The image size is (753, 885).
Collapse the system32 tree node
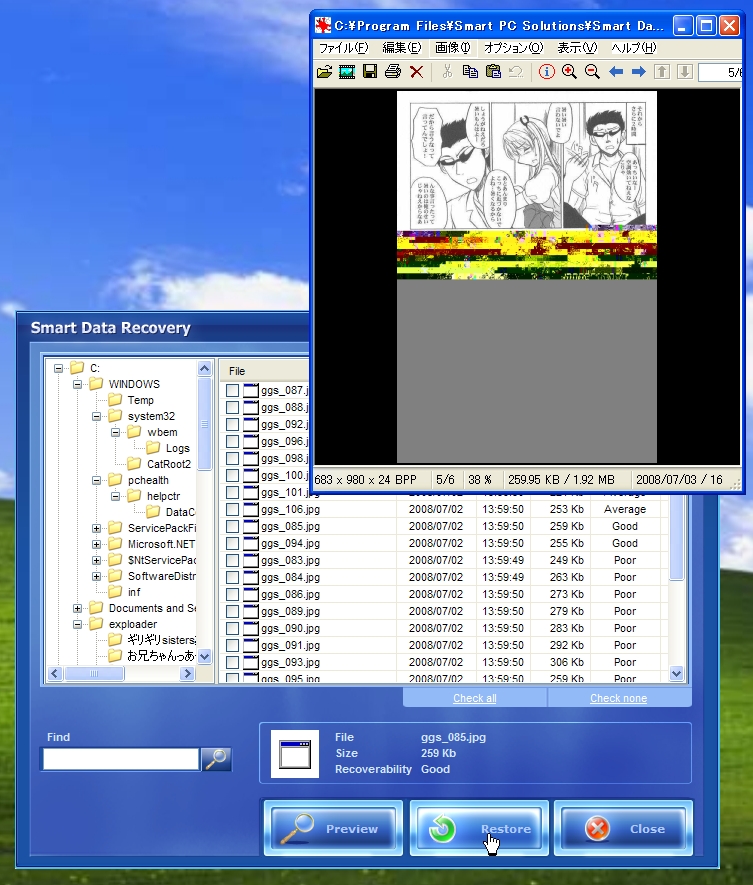[97, 416]
